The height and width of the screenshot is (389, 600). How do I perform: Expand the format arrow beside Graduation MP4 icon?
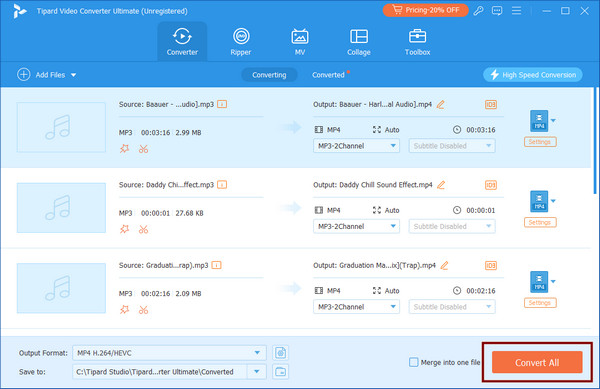(553, 282)
